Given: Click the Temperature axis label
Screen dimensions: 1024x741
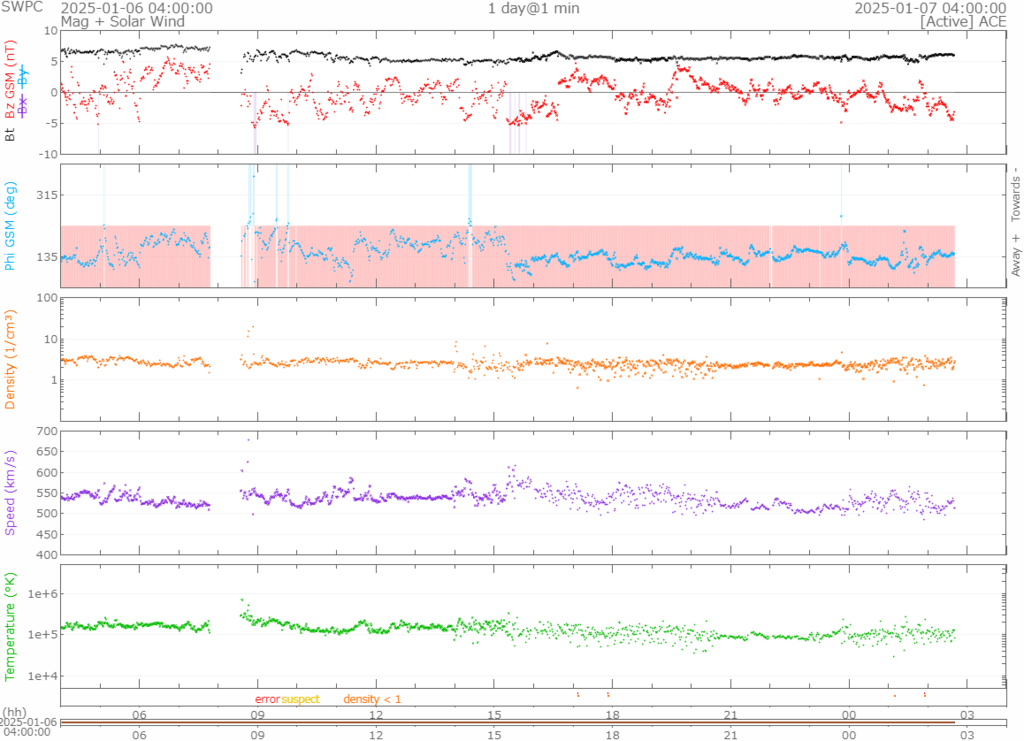Looking at the screenshot, I should coord(11,625).
